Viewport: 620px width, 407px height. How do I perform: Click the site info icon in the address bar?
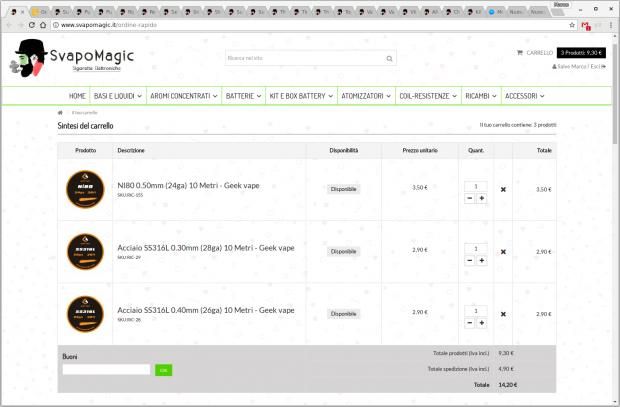pyautogui.click(x=56, y=25)
